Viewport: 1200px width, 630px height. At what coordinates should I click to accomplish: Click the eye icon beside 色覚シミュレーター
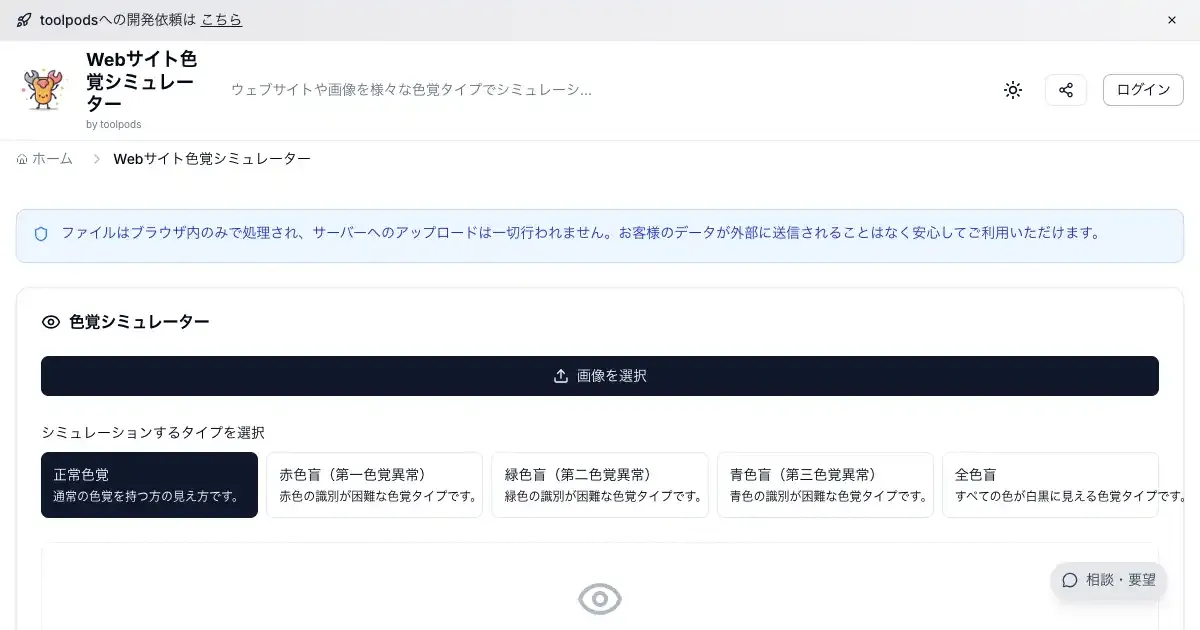click(x=51, y=322)
